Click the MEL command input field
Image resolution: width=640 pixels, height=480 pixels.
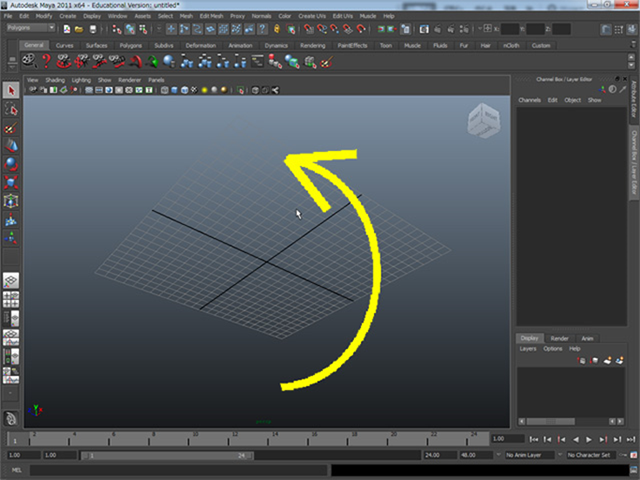pyautogui.click(x=179, y=470)
